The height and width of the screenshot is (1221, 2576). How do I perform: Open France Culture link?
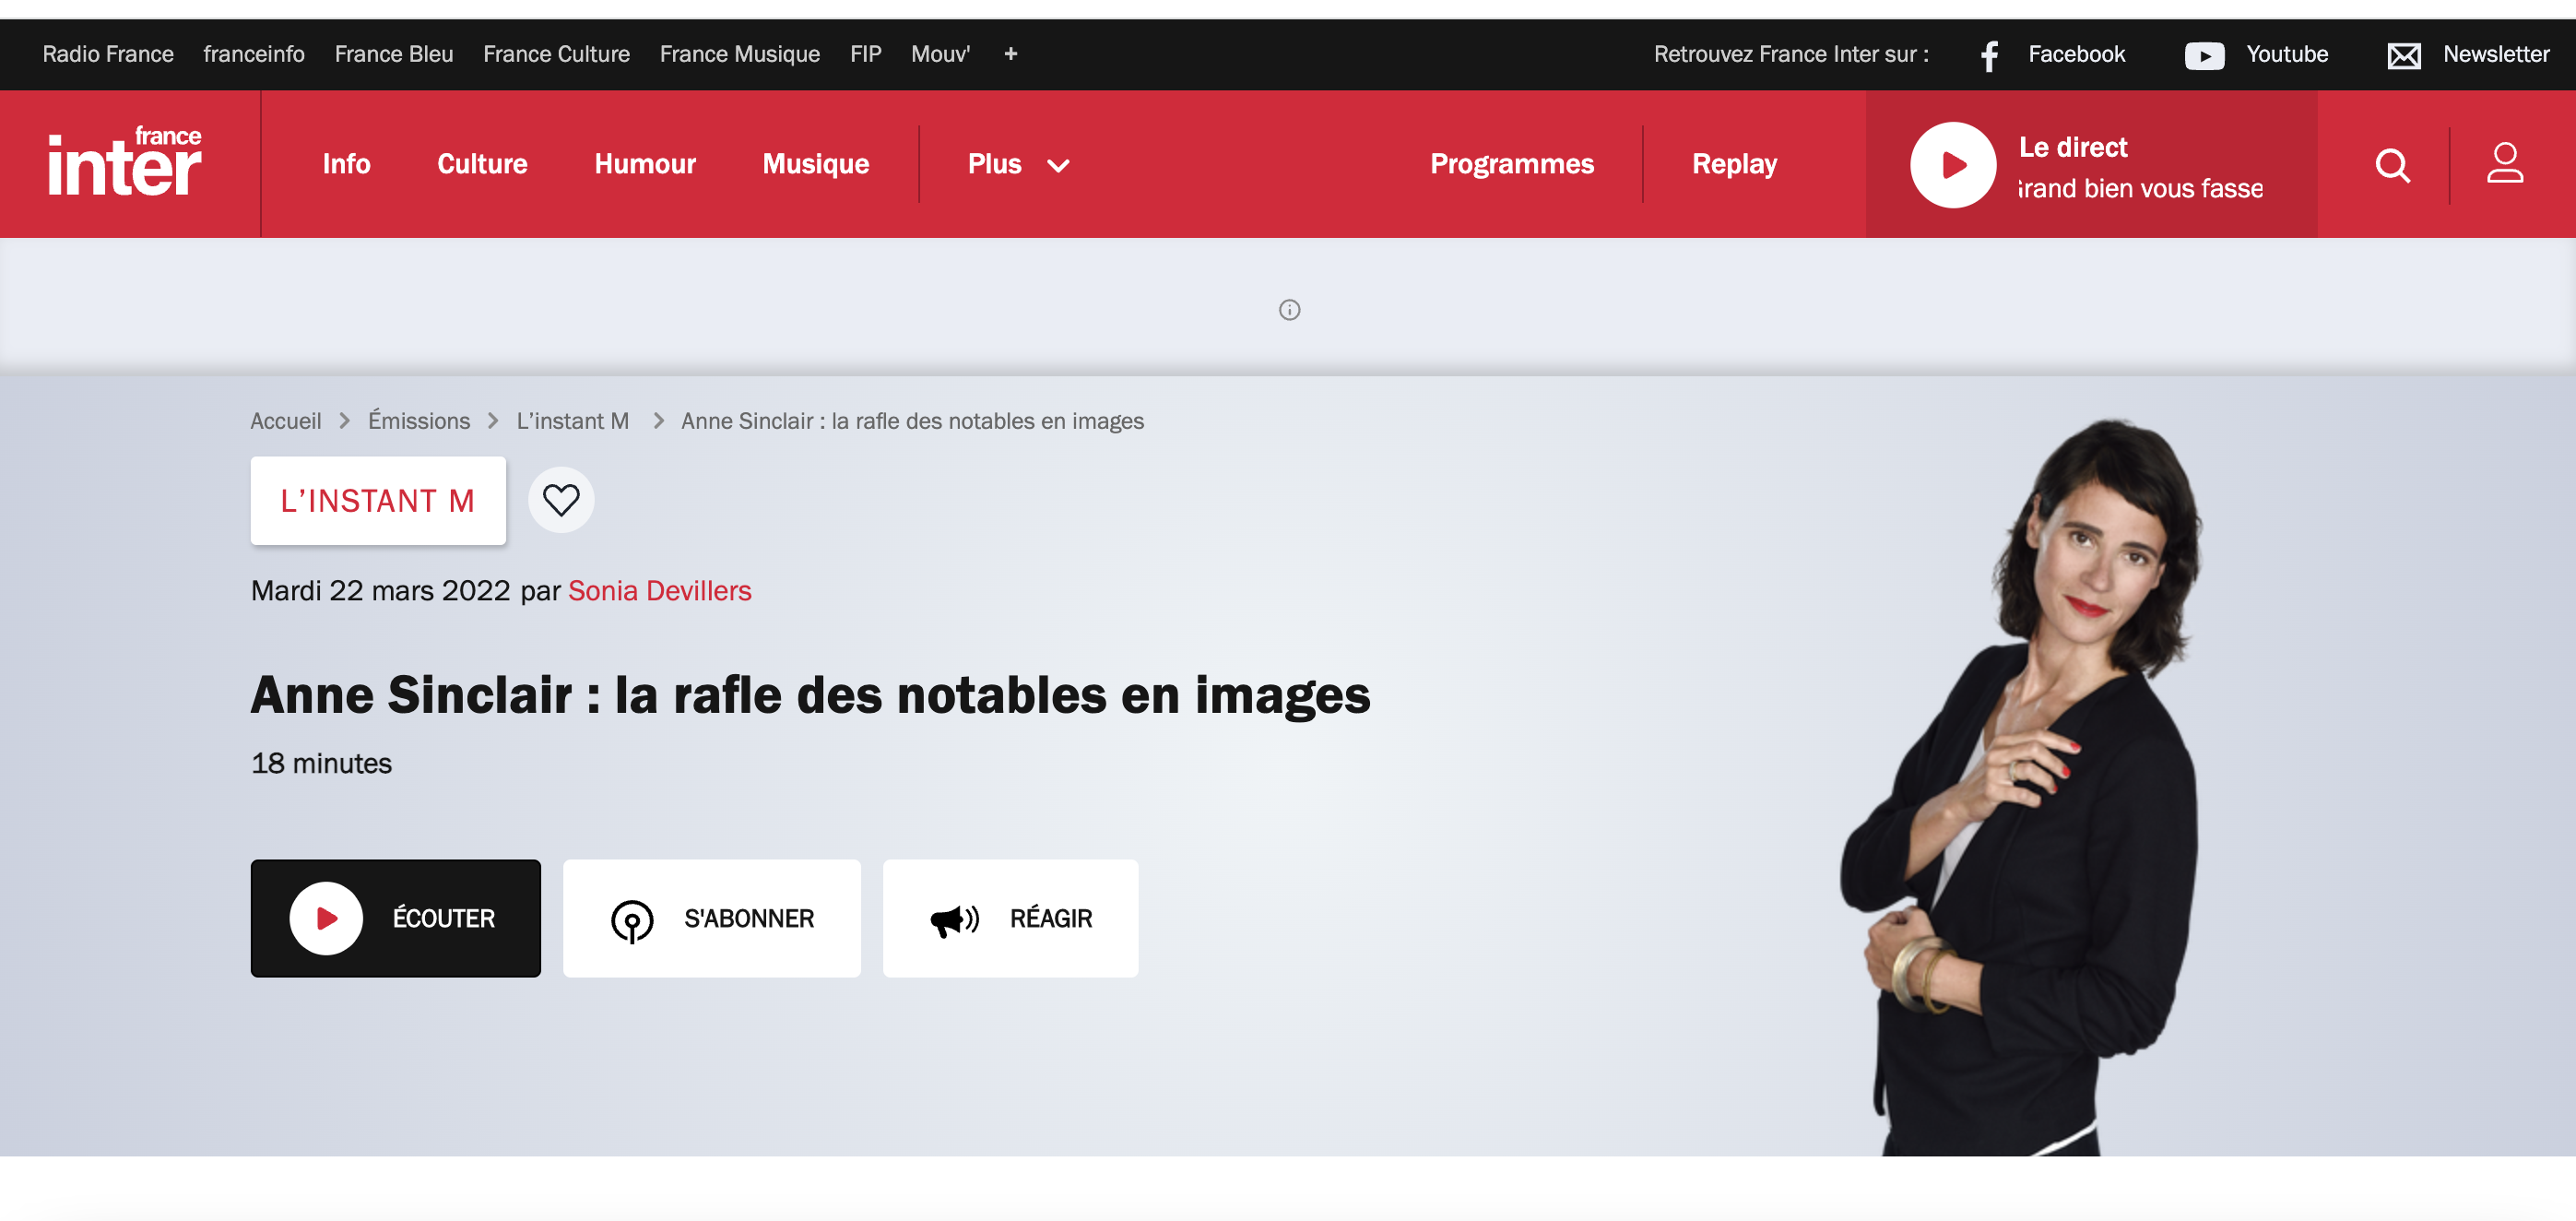coord(556,54)
